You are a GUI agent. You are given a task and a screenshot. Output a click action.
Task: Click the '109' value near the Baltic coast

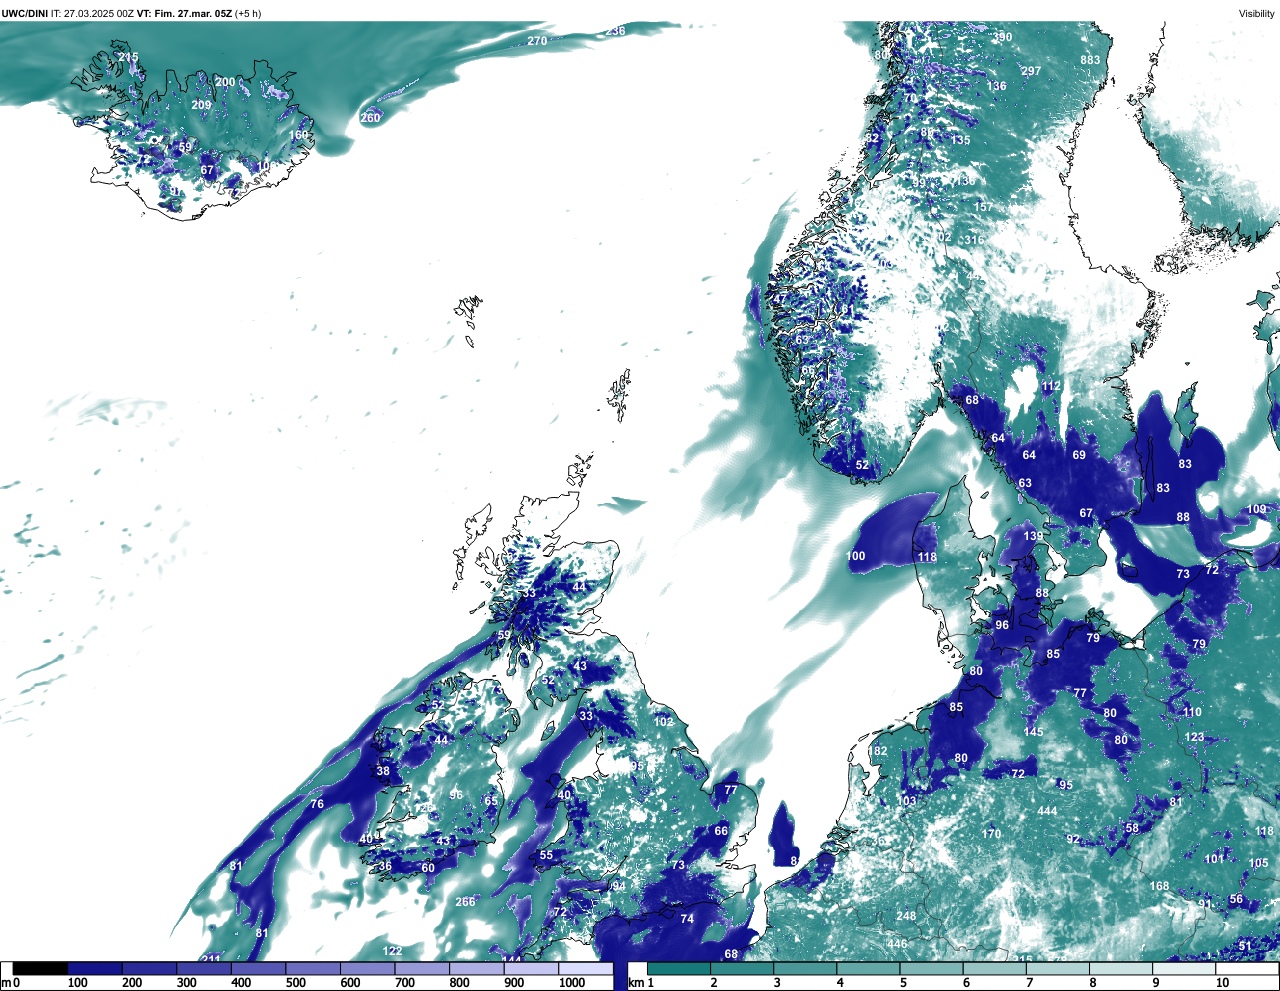[x=1256, y=510]
